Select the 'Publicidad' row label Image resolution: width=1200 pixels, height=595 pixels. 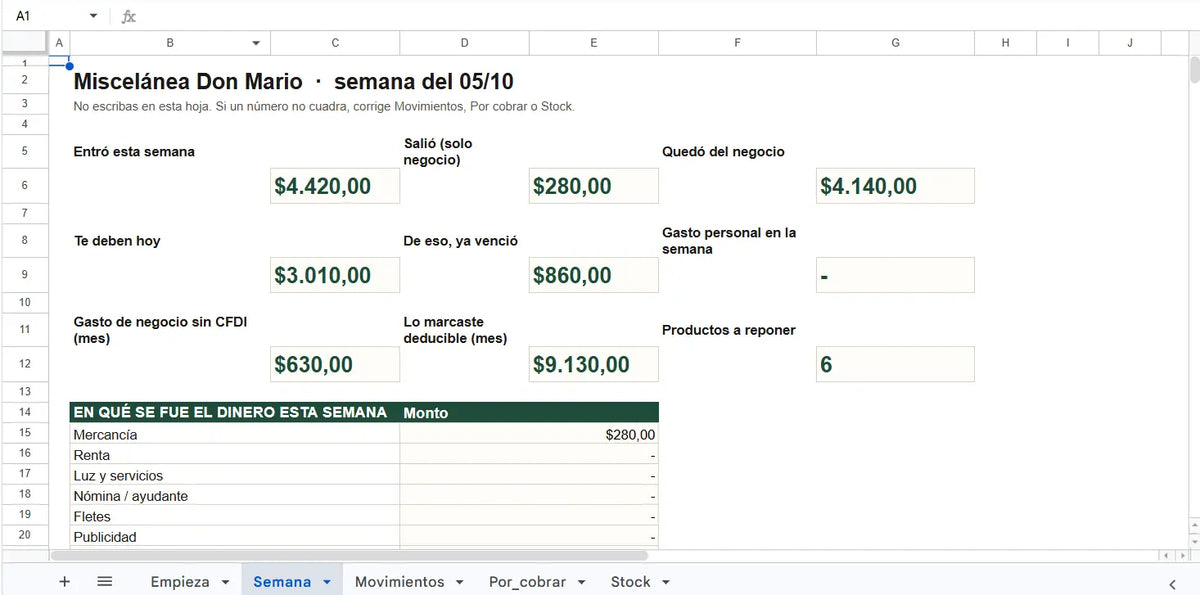click(x=105, y=537)
